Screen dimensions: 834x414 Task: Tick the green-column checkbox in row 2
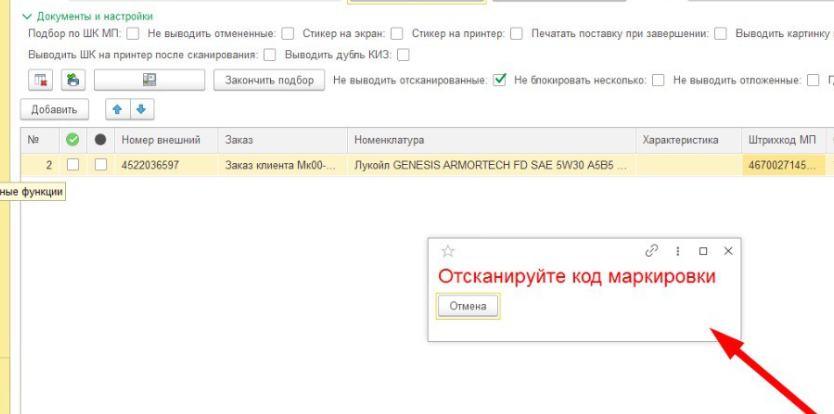coord(73,165)
